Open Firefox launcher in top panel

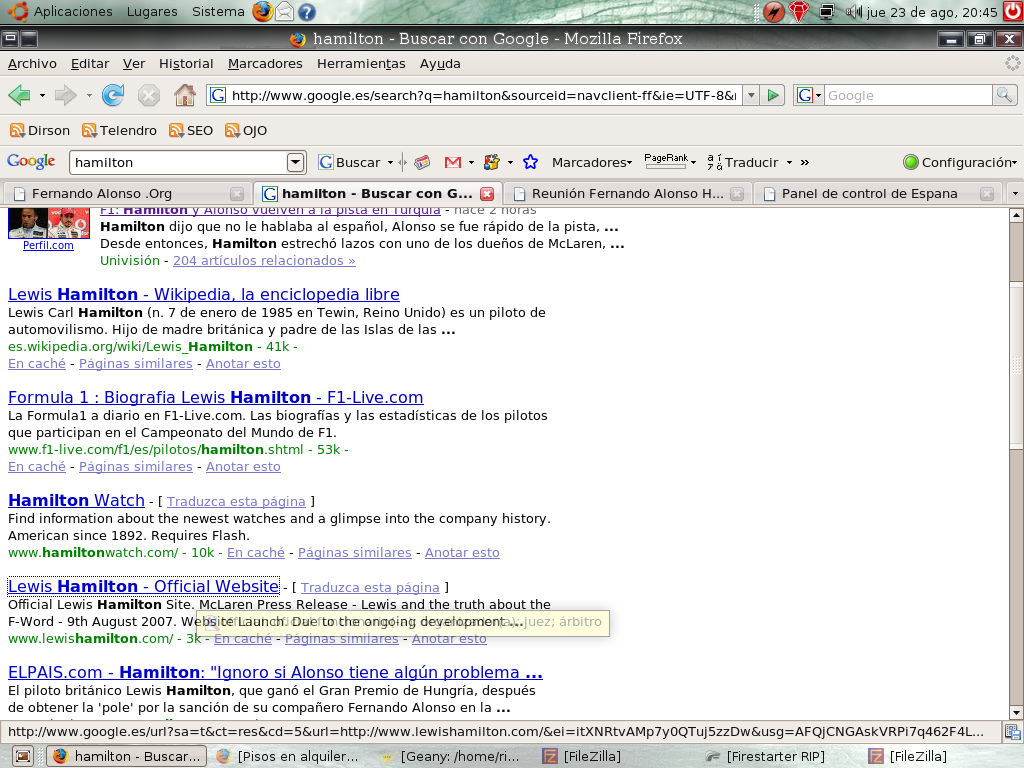coord(263,11)
